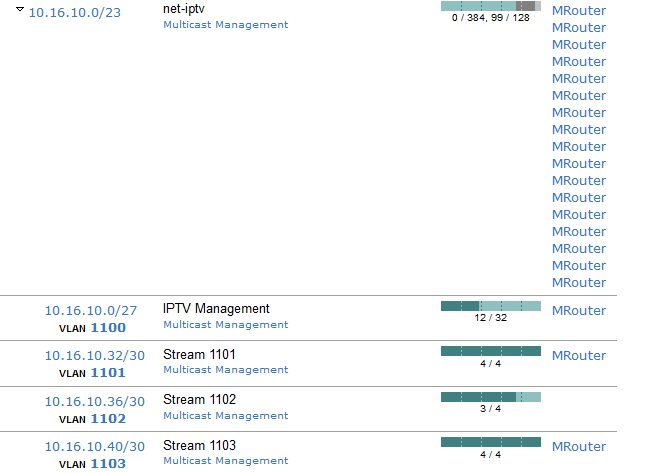Viewport: 652px width, 473px height.
Task: Select Multicast Management tag under IPTV Management
Action: click(x=225, y=324)
